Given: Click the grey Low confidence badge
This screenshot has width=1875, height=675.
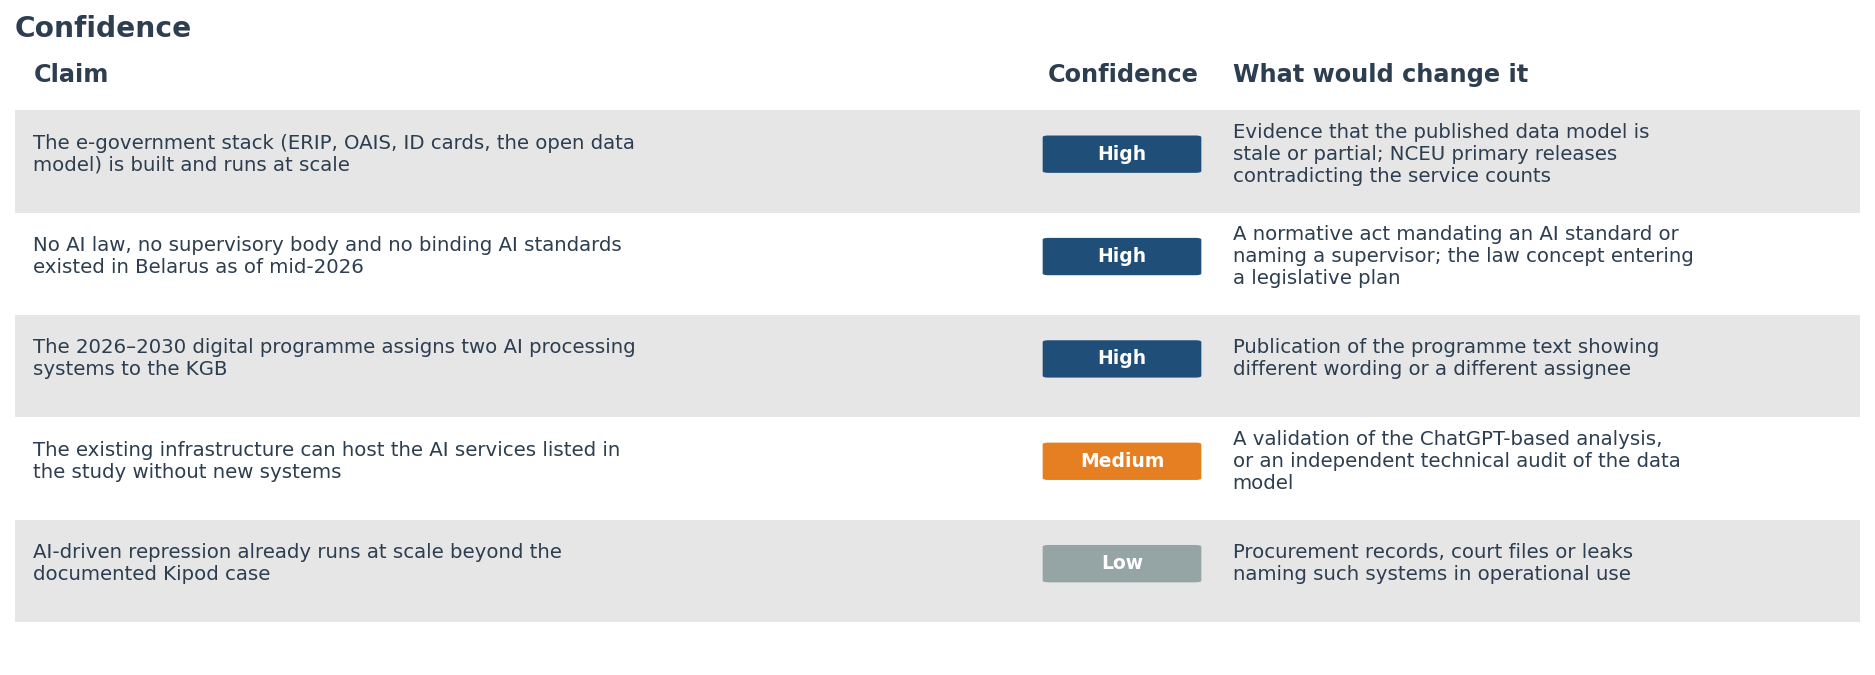Looking at the screenshot, I should click(x=1121, y=563).
